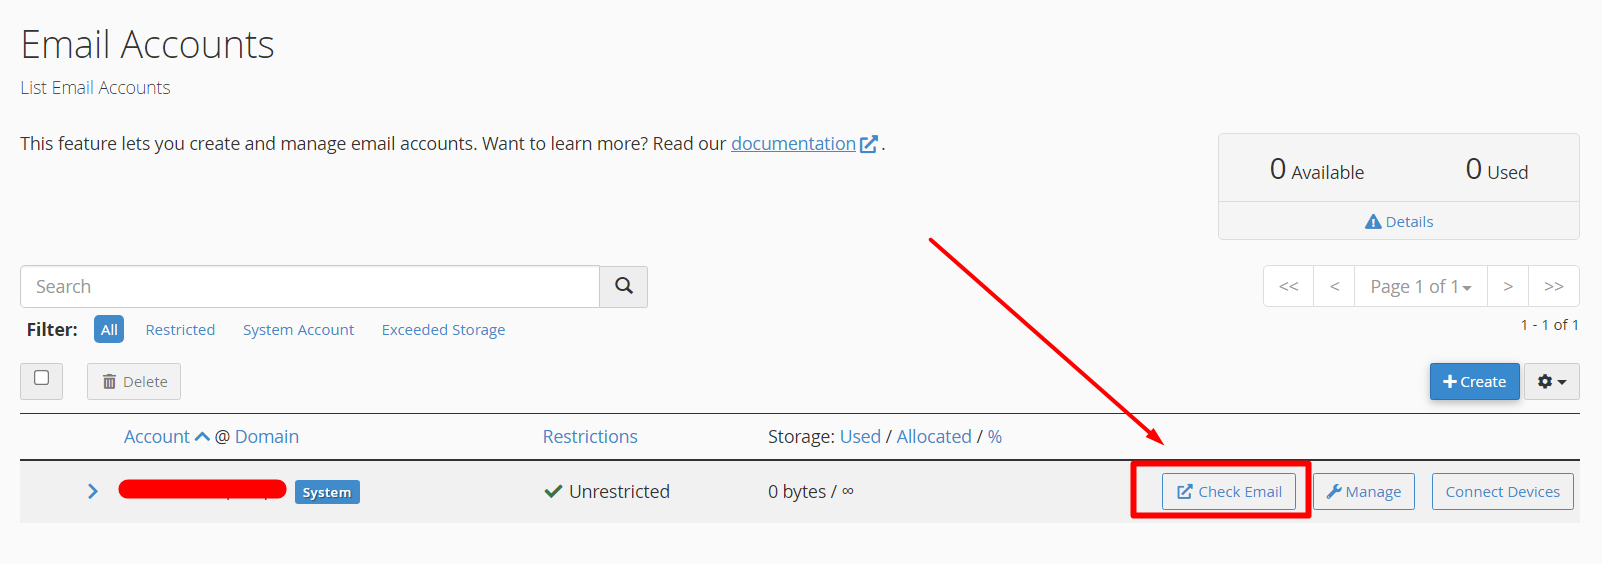Go to the first page button

point(1289,287)
